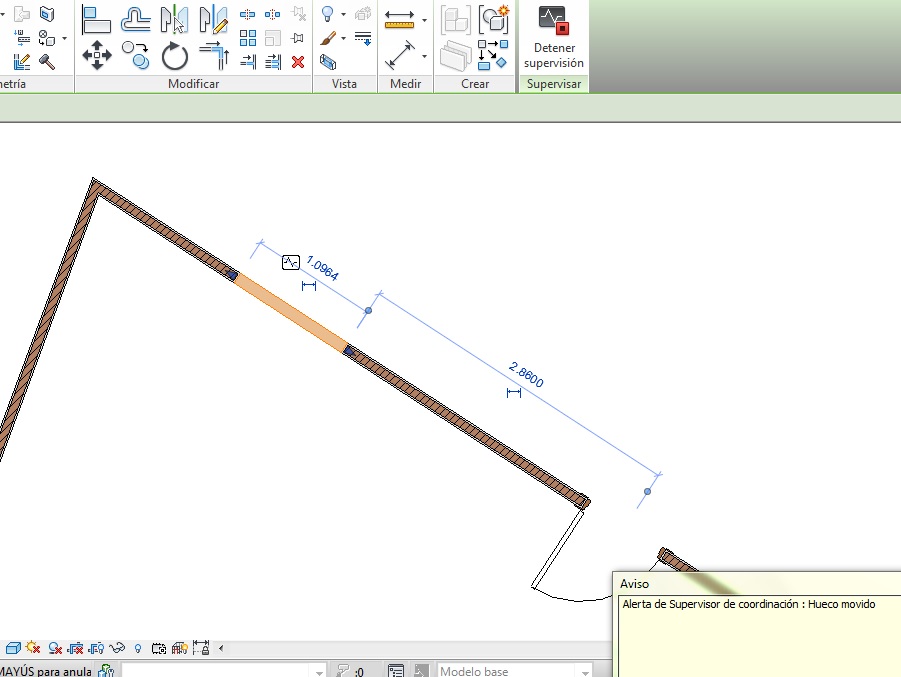Expand the paint brush tool dropdown
This screenshot has width=901, height=677.
click(x=343, y=39)
